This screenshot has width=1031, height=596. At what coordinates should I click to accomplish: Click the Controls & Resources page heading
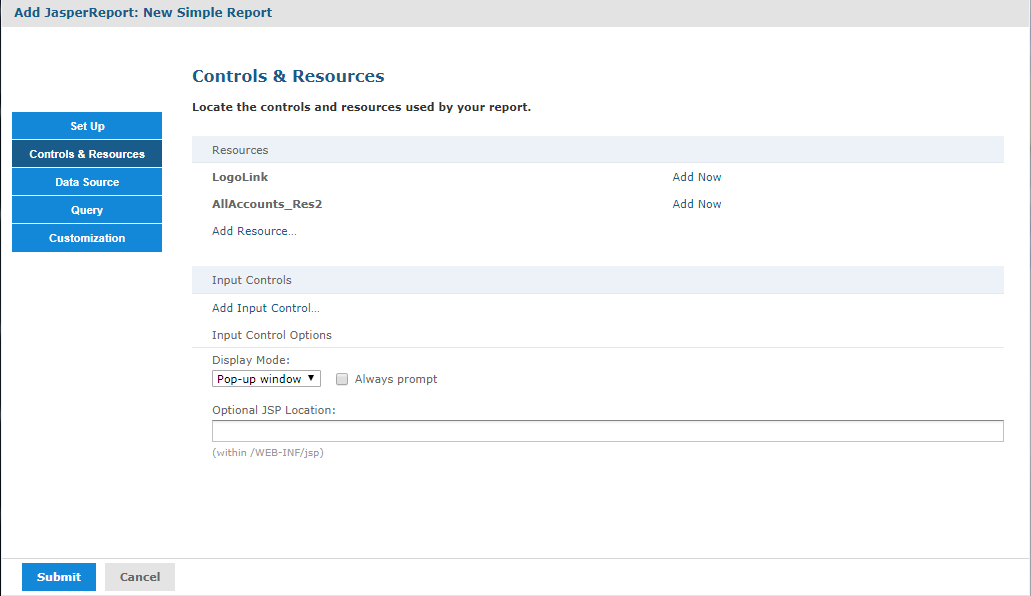pos(288,76)
